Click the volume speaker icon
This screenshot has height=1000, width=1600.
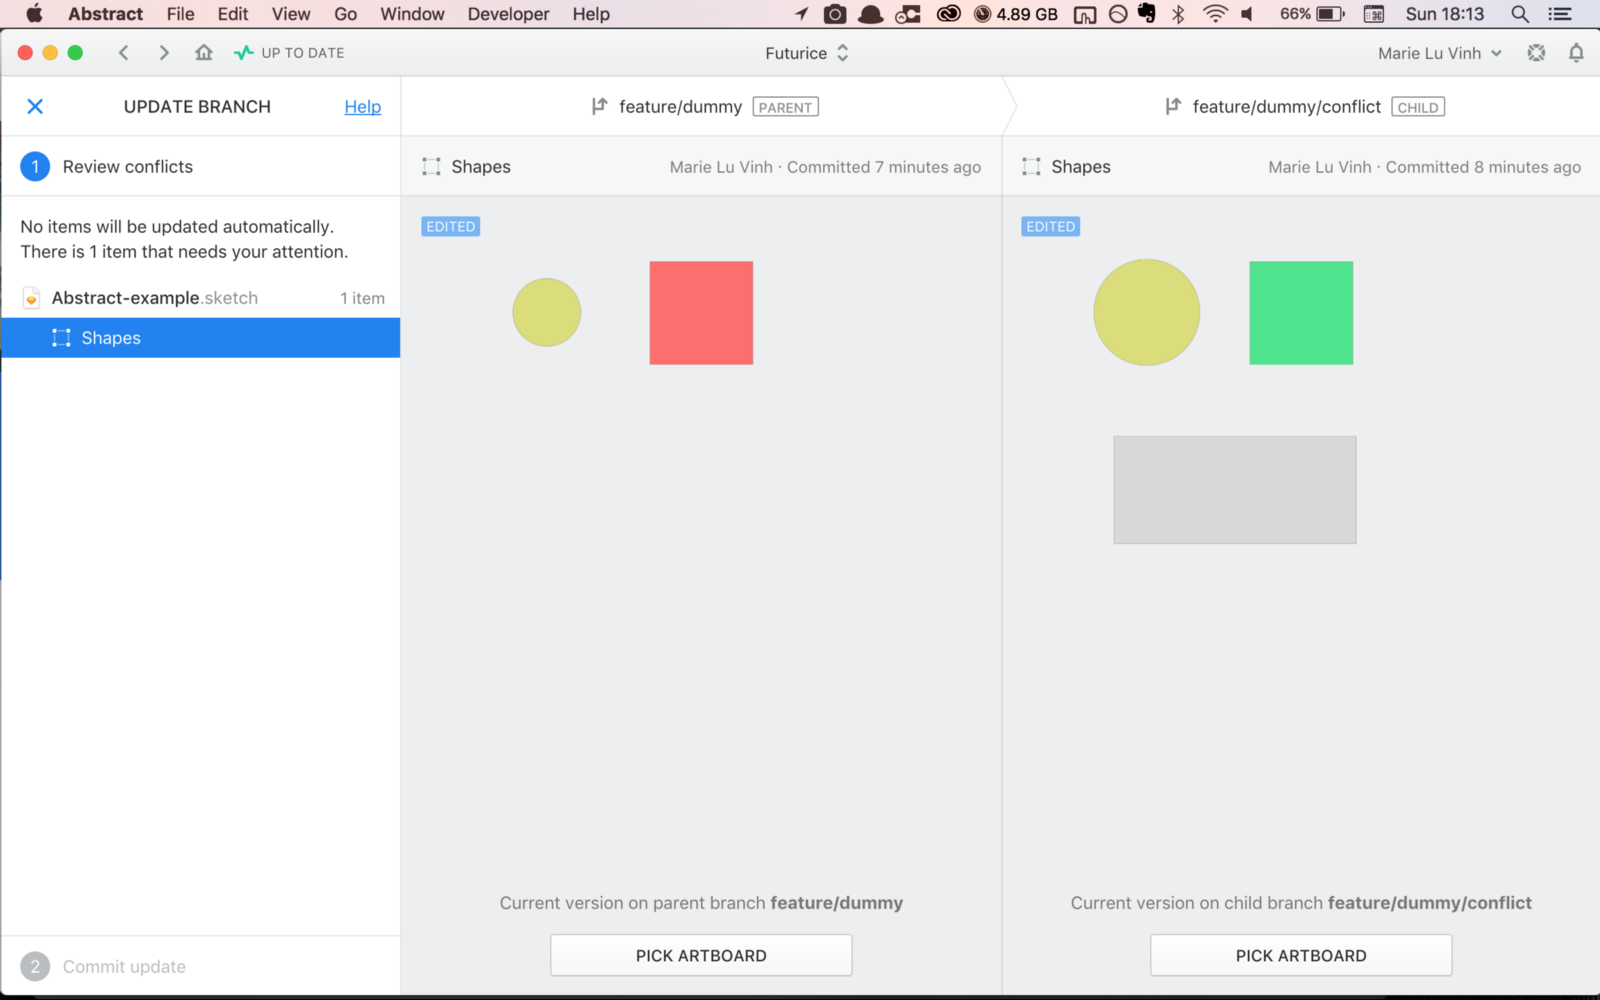pos(1247,14)
